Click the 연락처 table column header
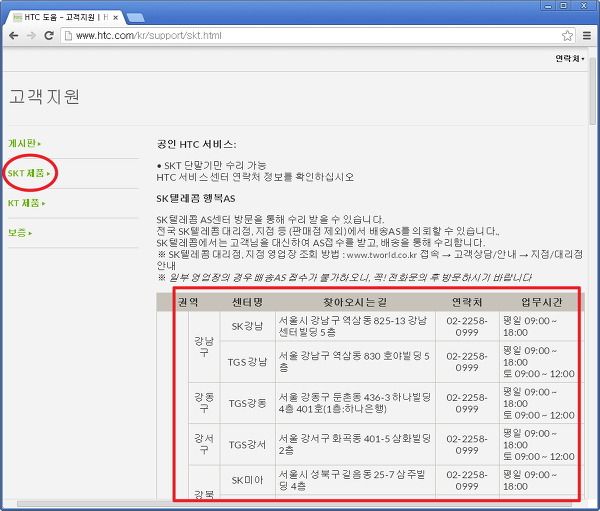This screenshot has width=600, height=511. click(x=467, y=302)
